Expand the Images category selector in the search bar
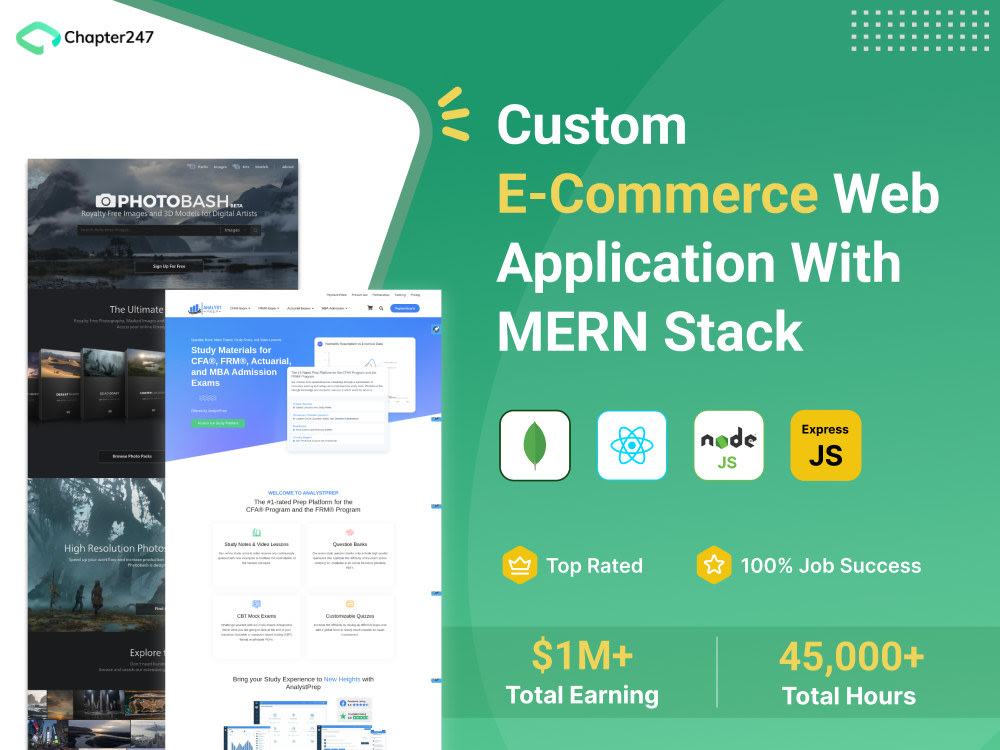The height and width of the screenshot is (750, 1000). (233, 229)
